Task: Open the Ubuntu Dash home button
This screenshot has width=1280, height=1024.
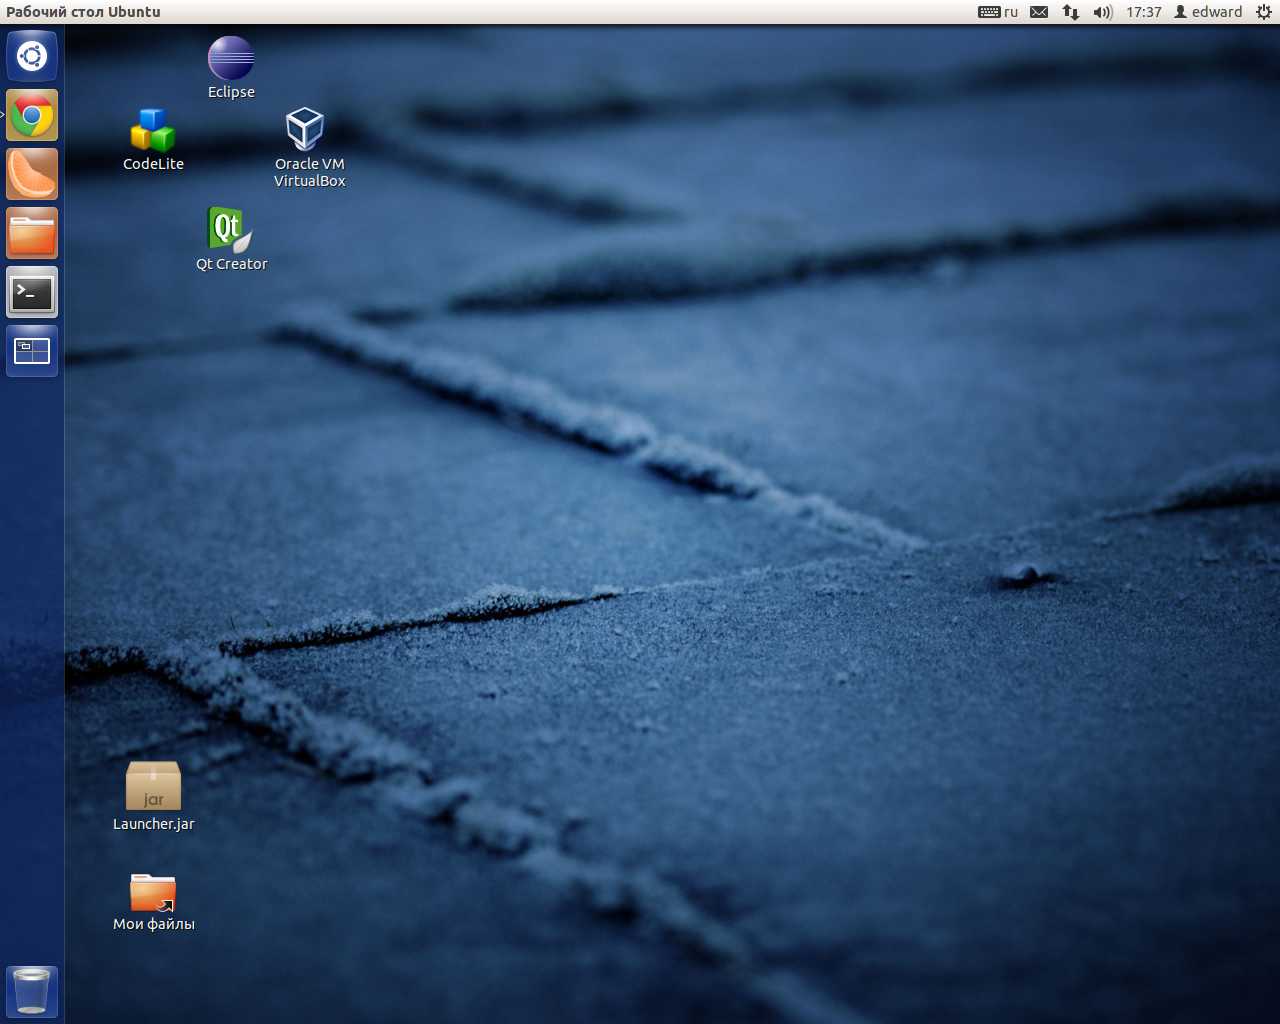Action: click(32, 56)
